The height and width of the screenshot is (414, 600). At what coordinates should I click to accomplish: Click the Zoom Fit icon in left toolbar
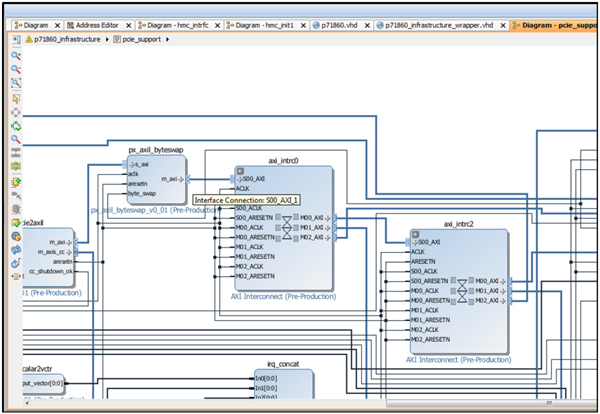point(17,84)
